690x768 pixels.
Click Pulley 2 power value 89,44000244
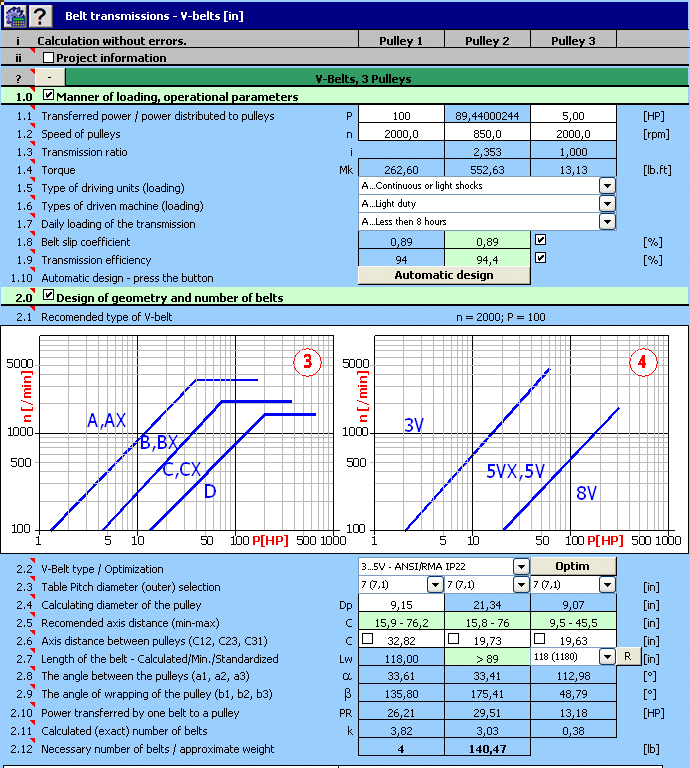(x=487, y=116)
